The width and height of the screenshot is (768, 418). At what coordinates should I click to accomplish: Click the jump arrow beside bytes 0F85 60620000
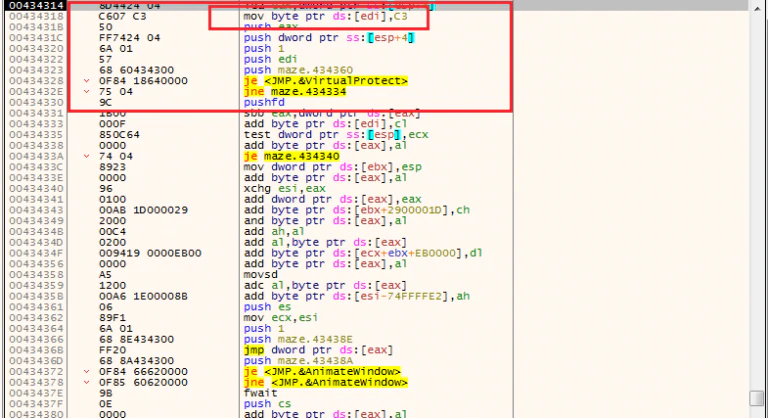(x=86, y=383)
